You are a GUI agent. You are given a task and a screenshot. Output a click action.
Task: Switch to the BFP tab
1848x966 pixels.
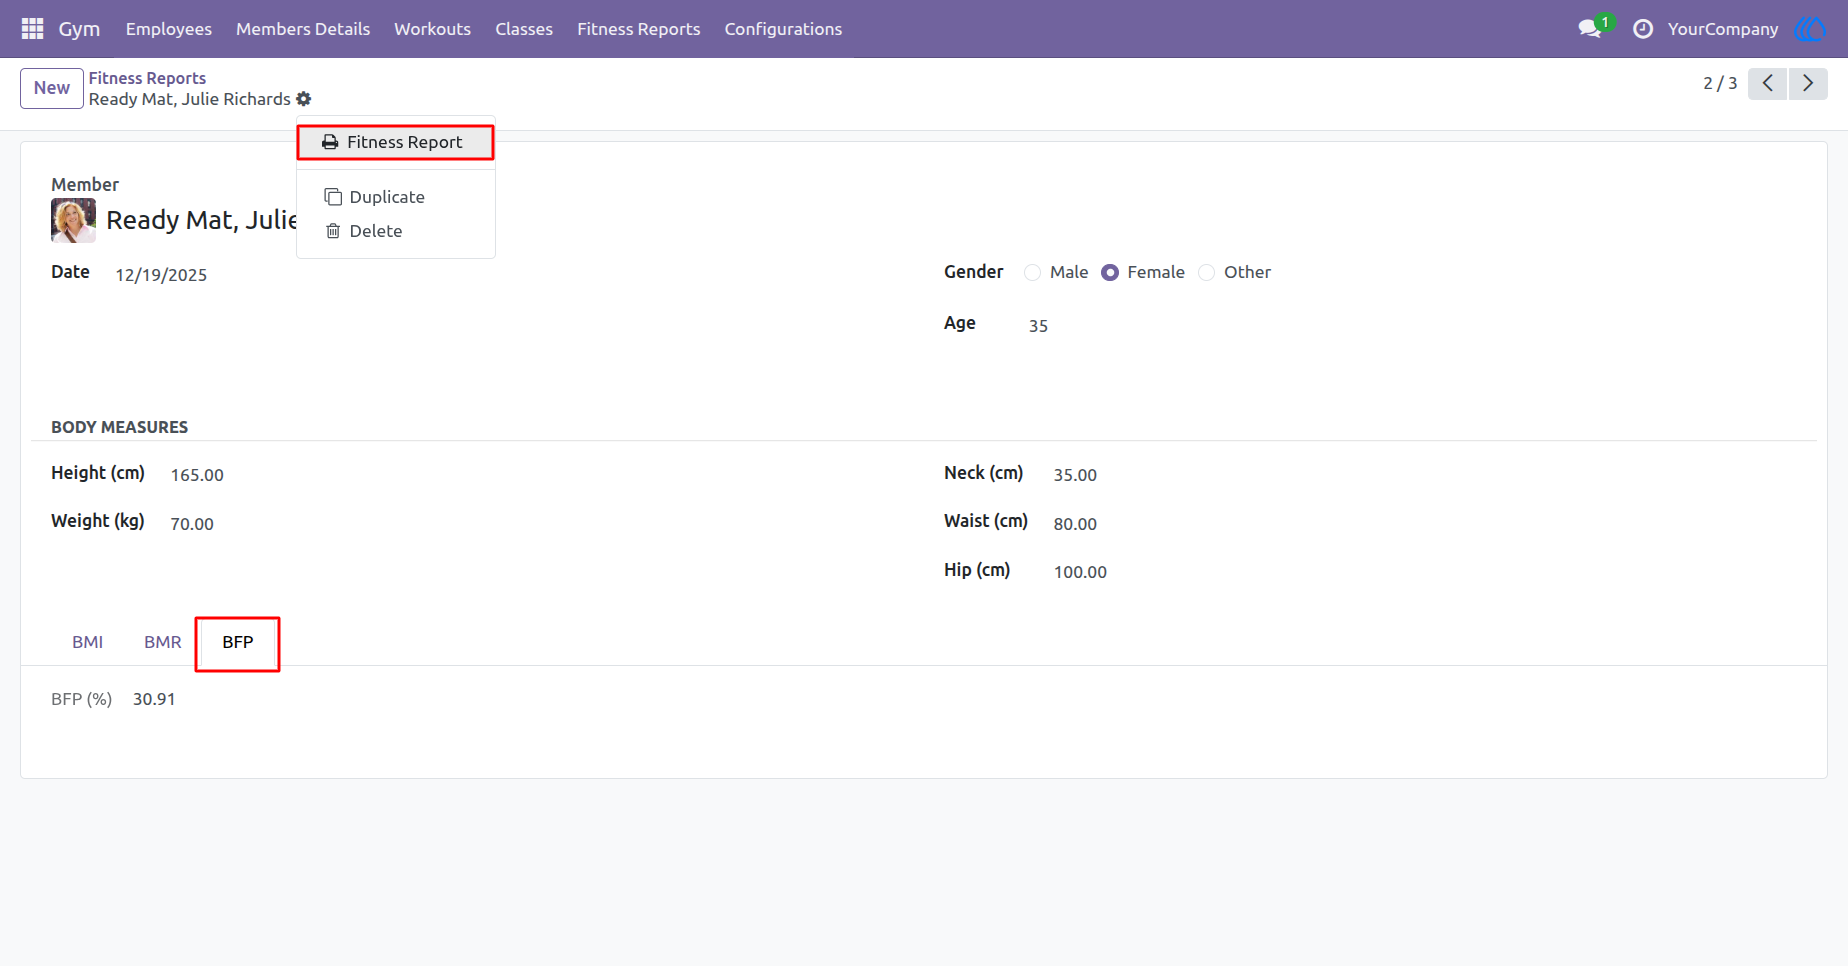pos(238,642)
